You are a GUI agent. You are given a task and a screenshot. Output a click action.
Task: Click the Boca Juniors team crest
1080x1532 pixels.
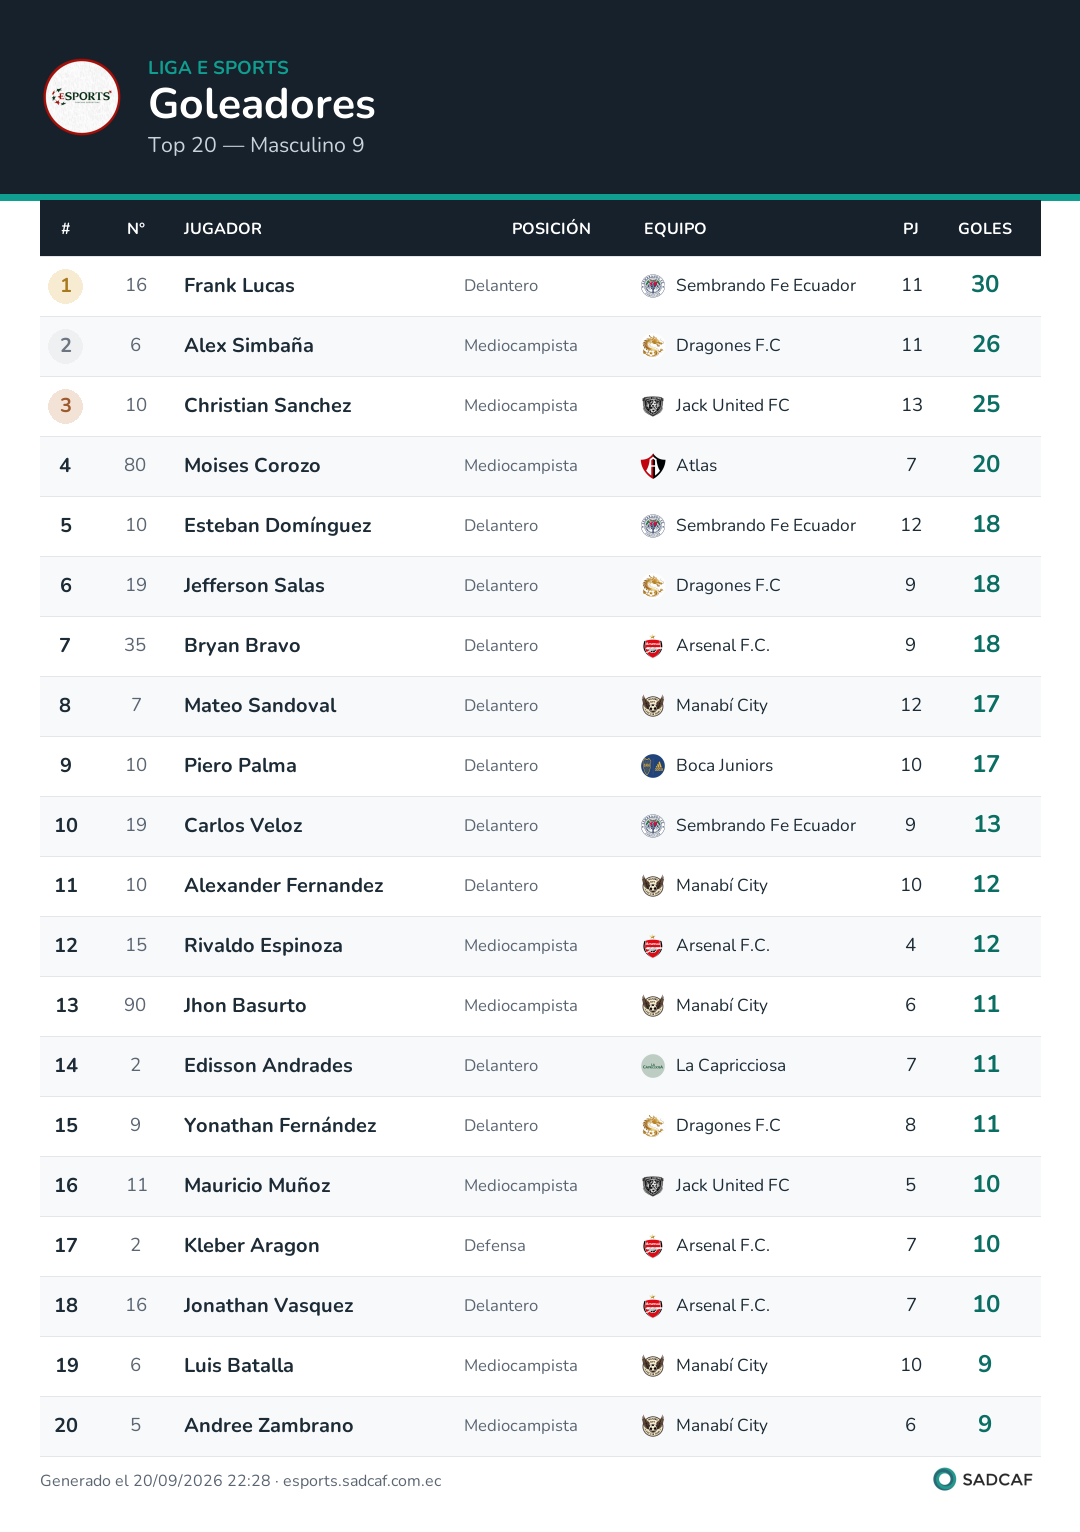[x=653, y=766]
